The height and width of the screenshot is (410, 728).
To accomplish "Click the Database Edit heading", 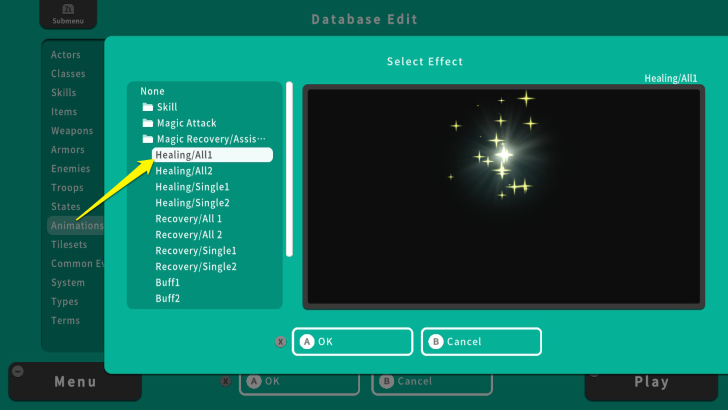I will pos(364,19).
